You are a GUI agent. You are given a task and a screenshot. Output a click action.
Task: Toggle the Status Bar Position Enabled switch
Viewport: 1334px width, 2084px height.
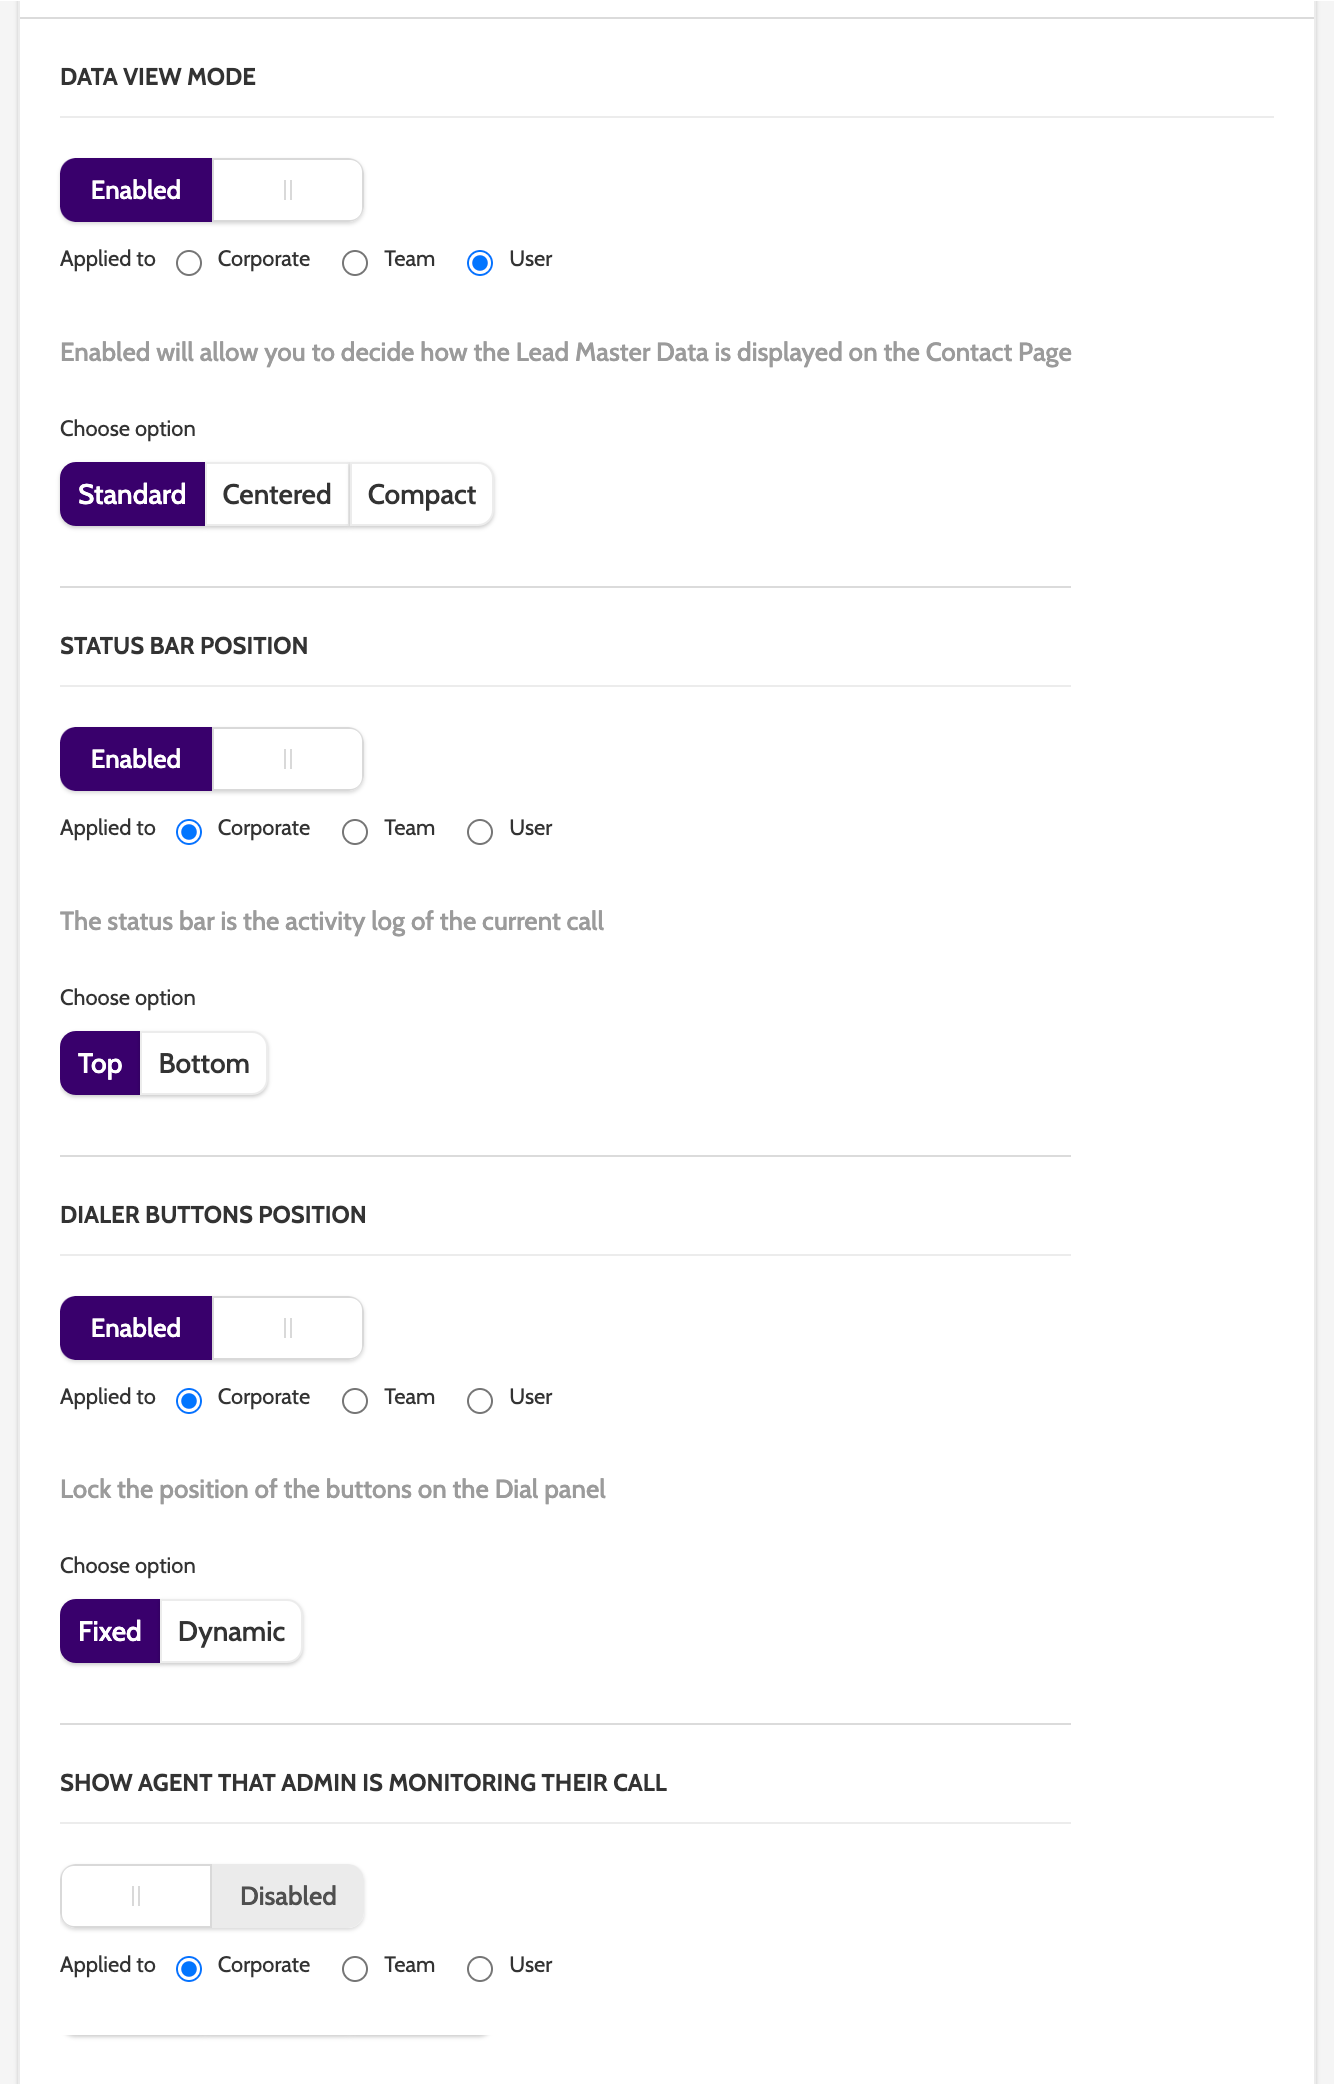pyautogui.click(x=211, y=759)
